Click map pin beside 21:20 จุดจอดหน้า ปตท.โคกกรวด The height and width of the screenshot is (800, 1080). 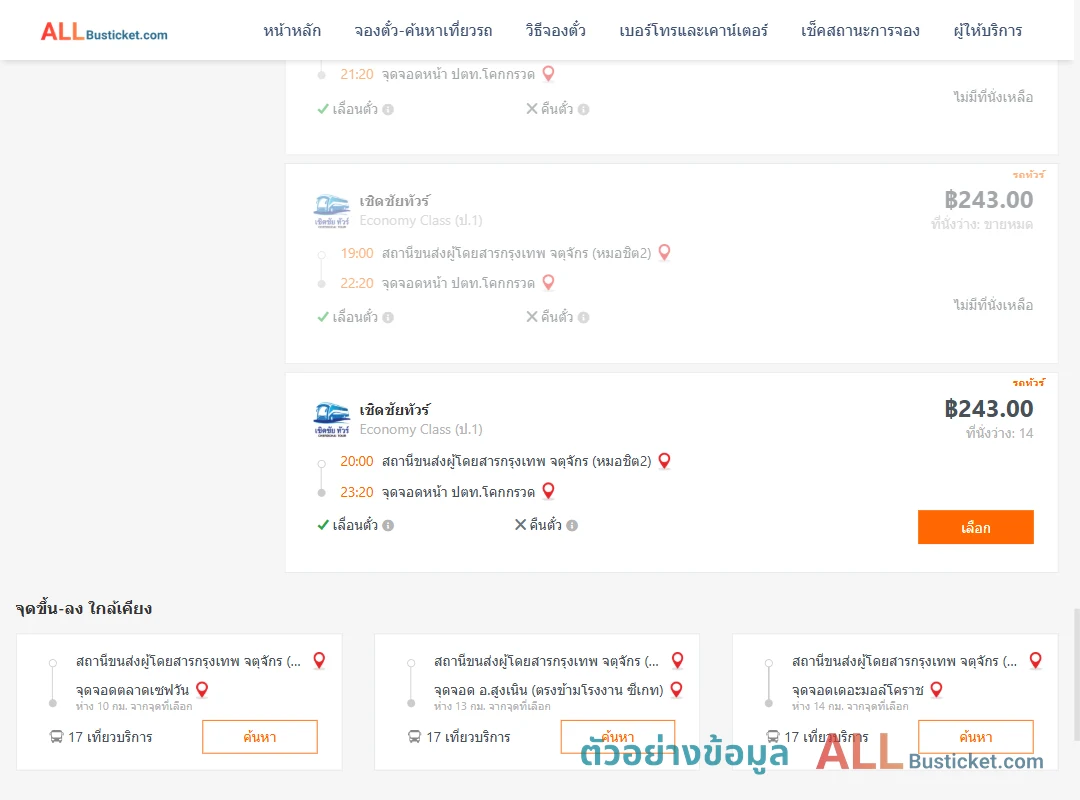tap(548, 74)
